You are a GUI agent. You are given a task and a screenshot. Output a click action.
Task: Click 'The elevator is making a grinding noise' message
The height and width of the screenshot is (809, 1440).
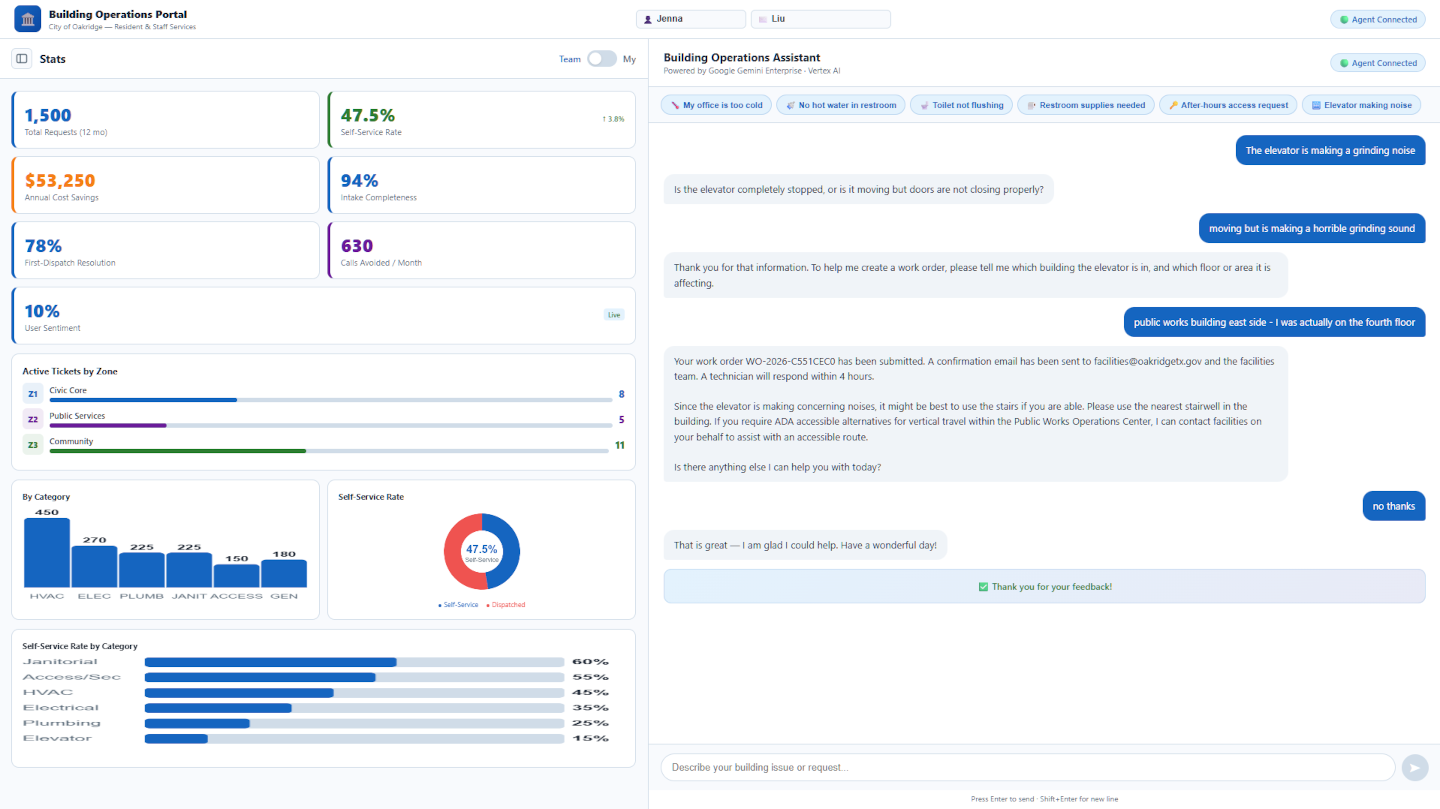(x=1330, y=151)
